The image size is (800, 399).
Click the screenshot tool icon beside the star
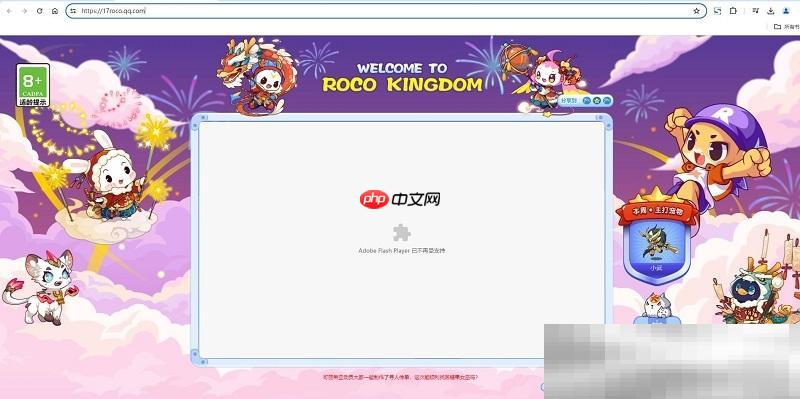pos(717,11)
